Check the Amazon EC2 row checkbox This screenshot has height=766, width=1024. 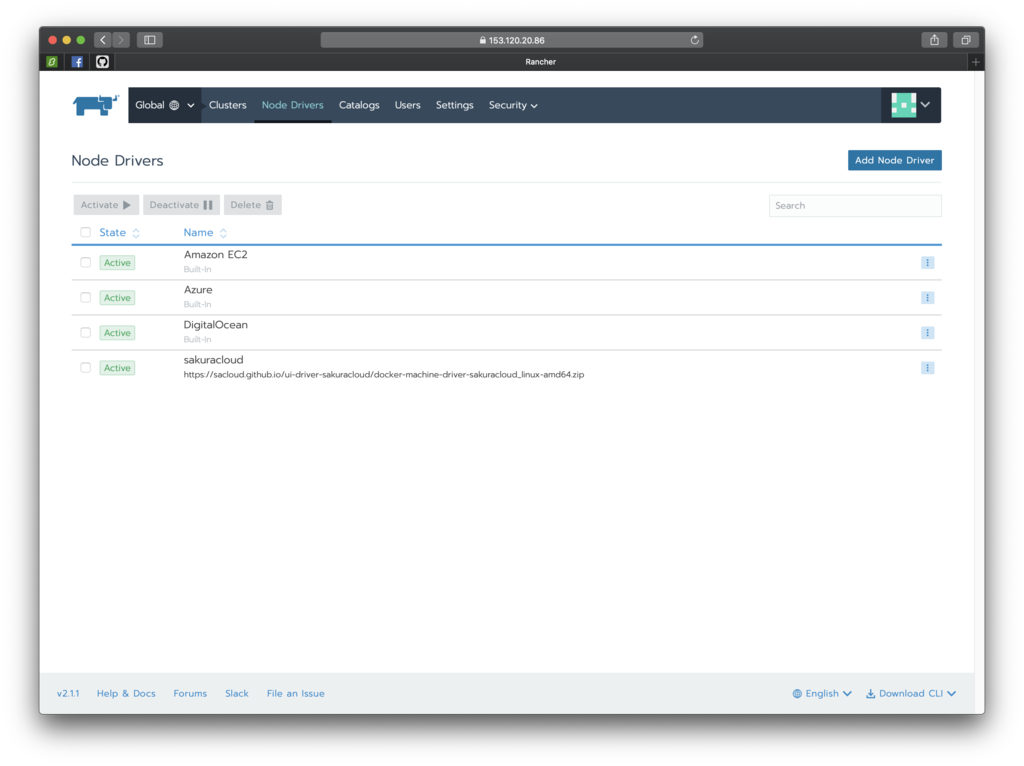(x=86, y=263)
